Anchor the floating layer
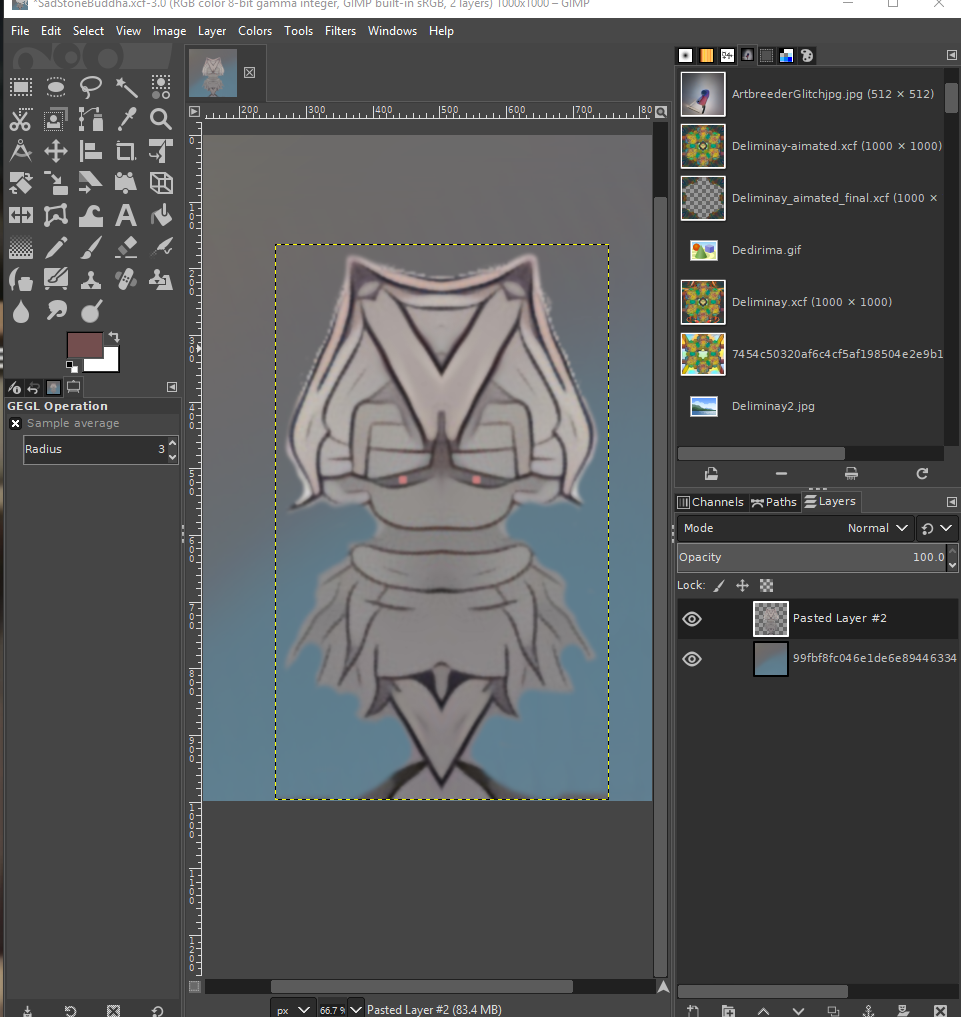Image resolution: width=961 pixels, height=1017 pixels. click(868, 1011)
